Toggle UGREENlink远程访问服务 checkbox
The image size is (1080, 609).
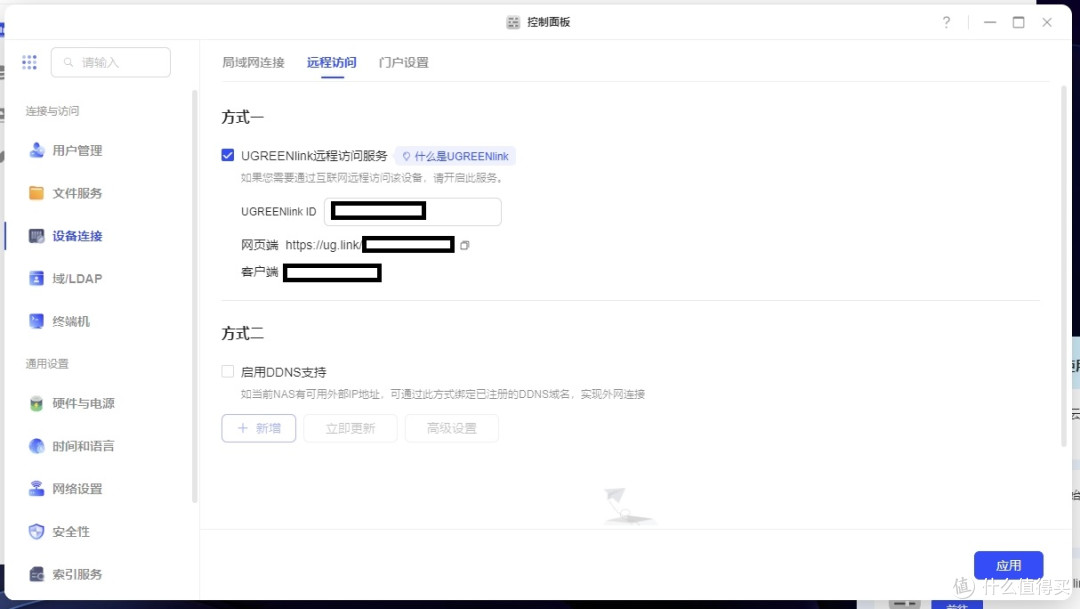[x=228, y=155]
